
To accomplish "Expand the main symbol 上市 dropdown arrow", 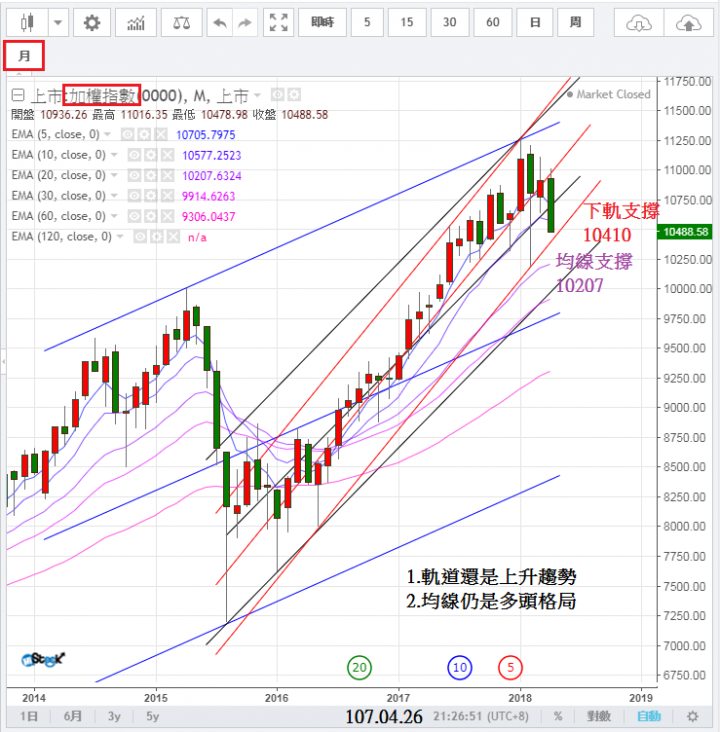I will pyautogui.click(x=257, y=95).
